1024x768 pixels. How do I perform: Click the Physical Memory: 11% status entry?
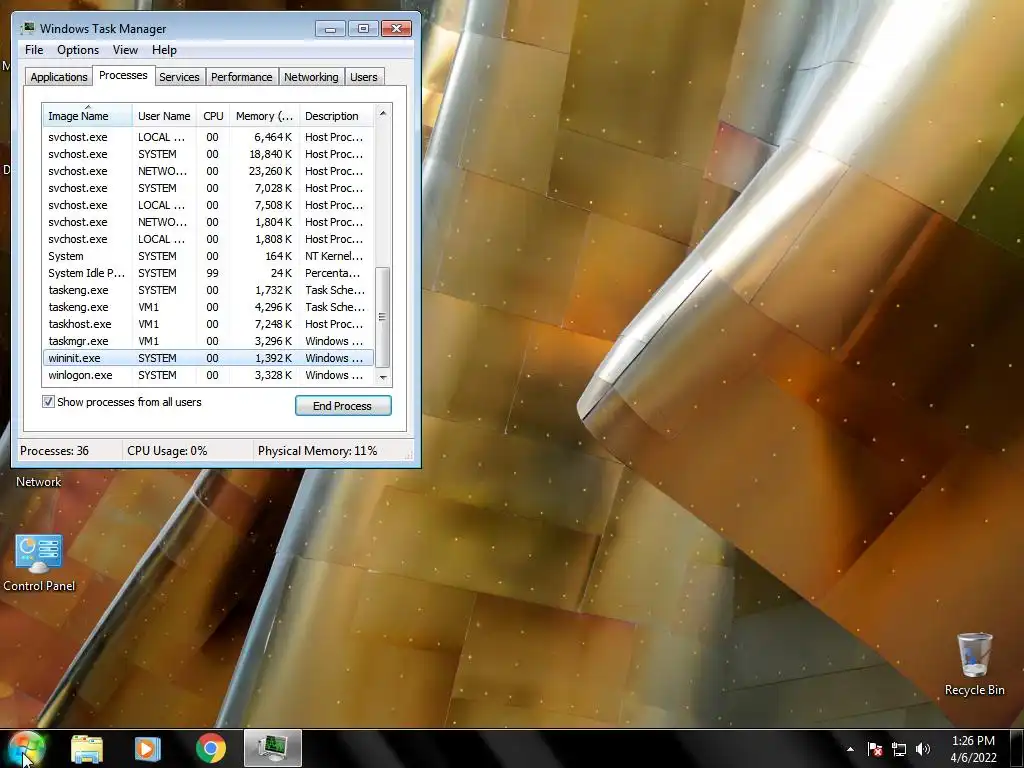[317, 451]
